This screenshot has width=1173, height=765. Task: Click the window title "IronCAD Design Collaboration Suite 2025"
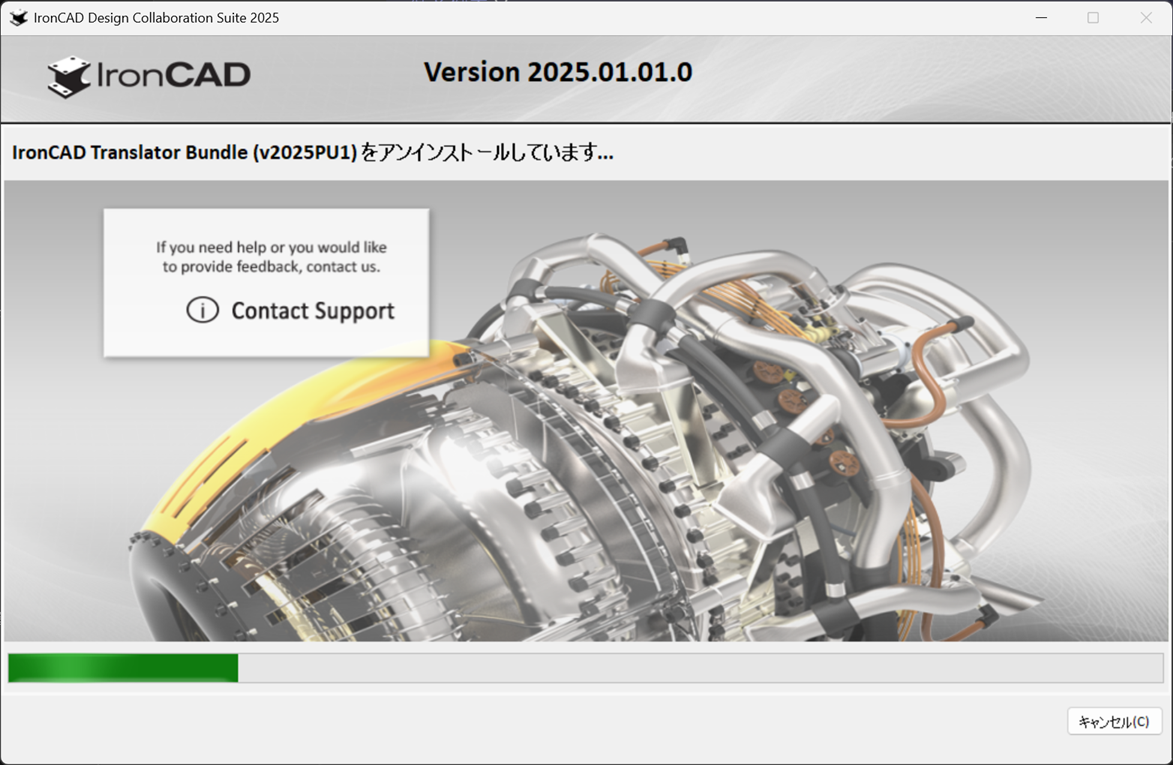click(x=156, y=18)
